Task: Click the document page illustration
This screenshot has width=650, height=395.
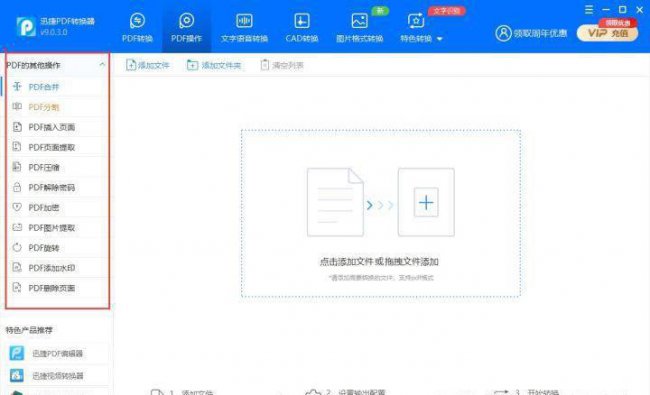Action: [335, 202]
